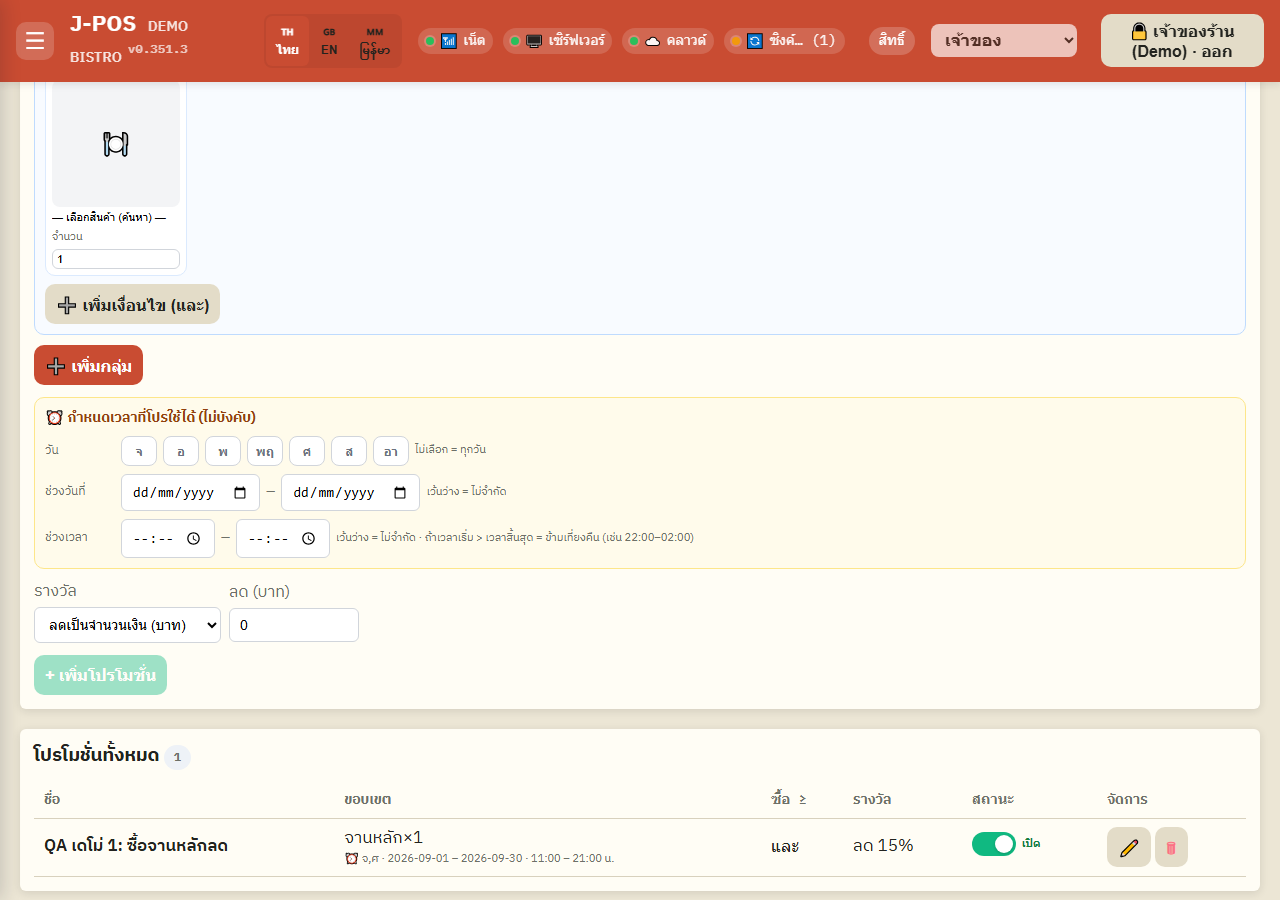Switch language to Thai (TH ไทย)
The image size is (1280, 900).
[288, 41]
